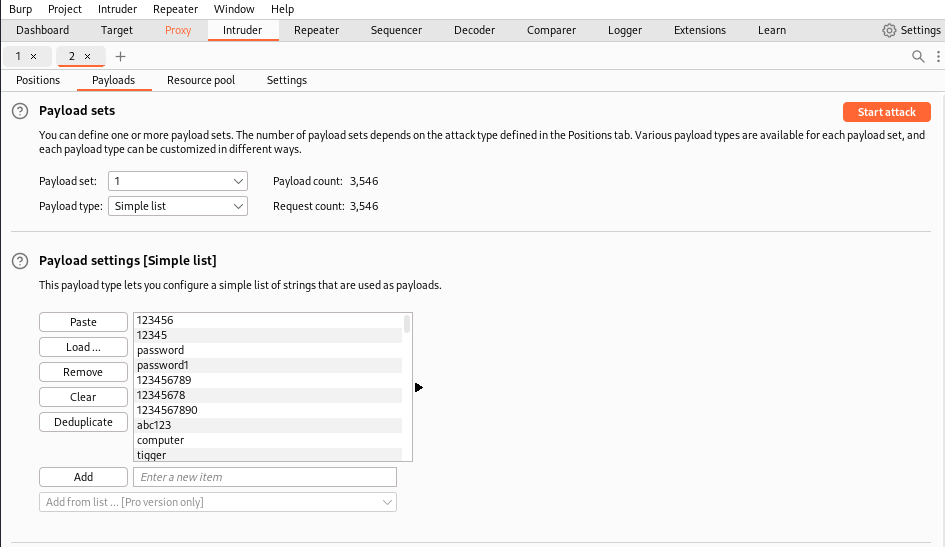Switch to the Extensions tab

point(700,30)
